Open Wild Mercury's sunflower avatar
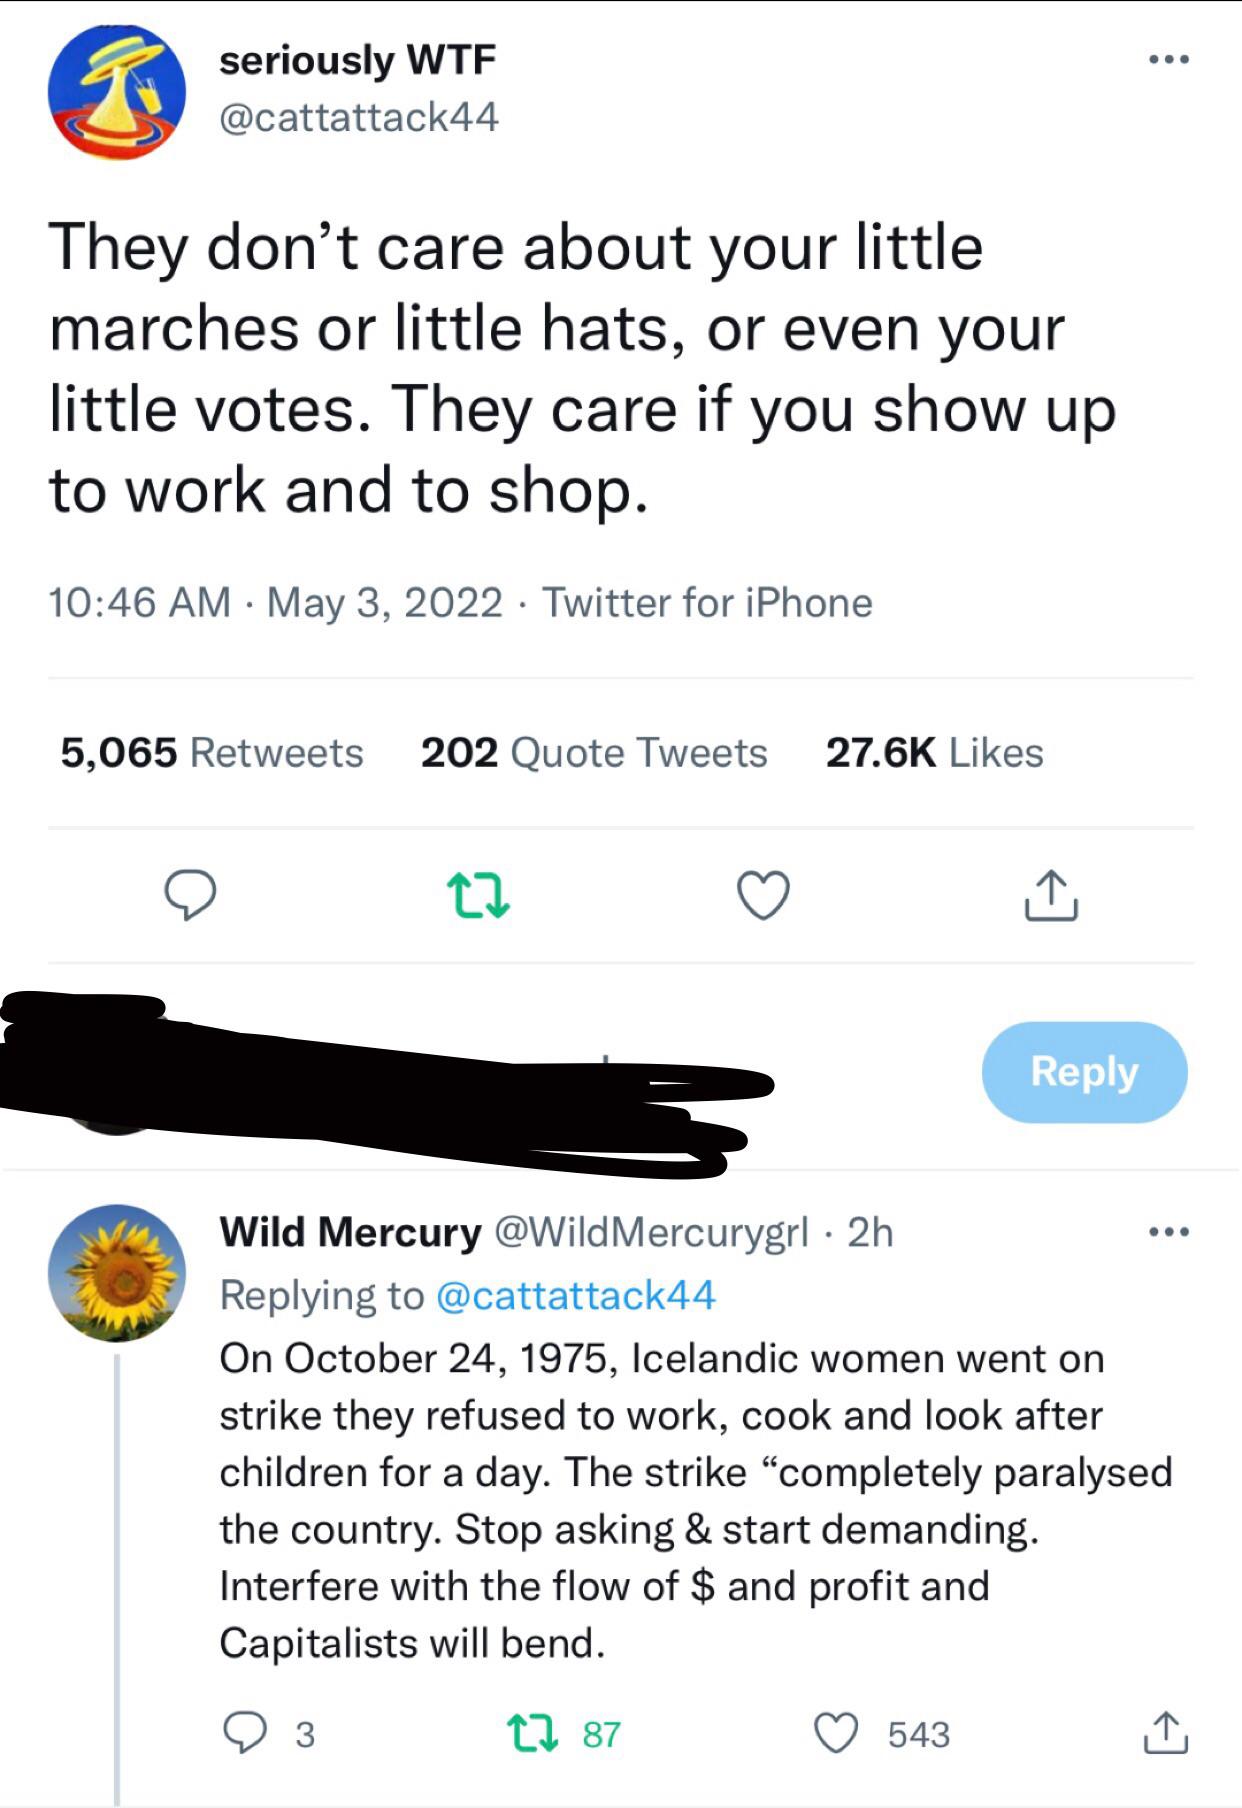Screen dimensions: 1242x1808 tap(117, 1272)
